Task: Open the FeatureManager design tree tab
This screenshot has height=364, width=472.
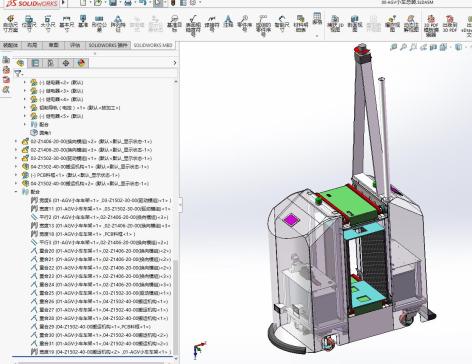Action: 21,63
